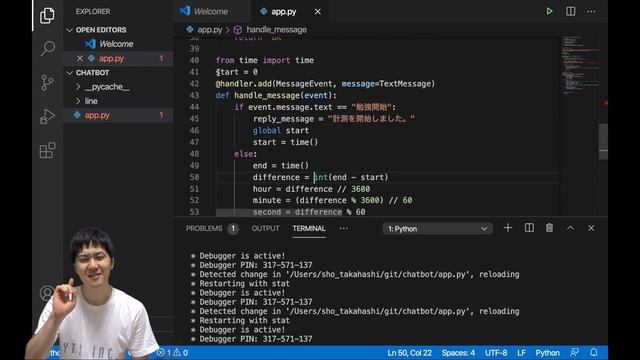Viewport: 640px width, 360px height.
Task: Click the code minimap overview
Action: pos(580,65)
